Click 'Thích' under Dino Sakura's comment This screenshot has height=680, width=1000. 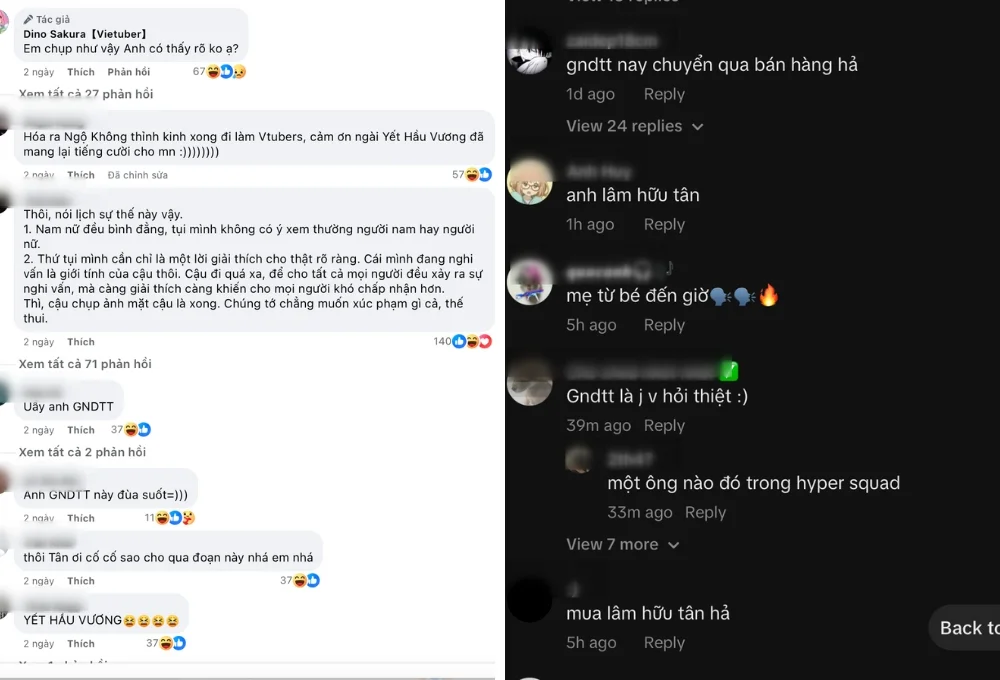(81, 72)
